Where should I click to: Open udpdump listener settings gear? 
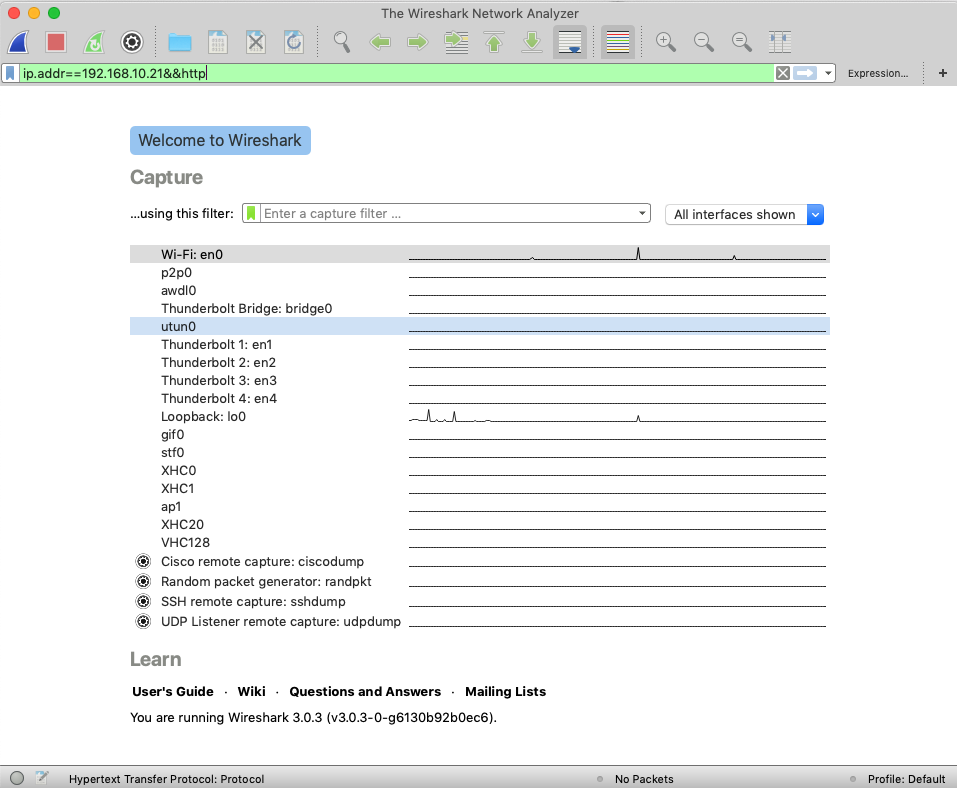pos(143,621)
